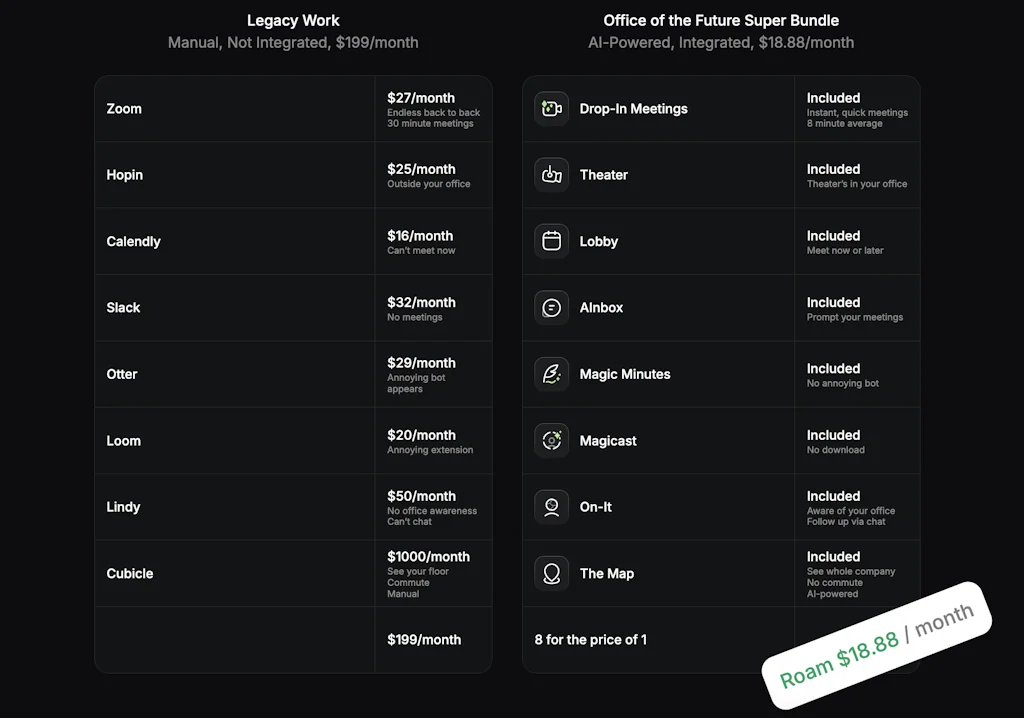
Task: Click 'AI-Powered, Integrated, $18.88/month' subtitle
Action: tap(721, 42)
